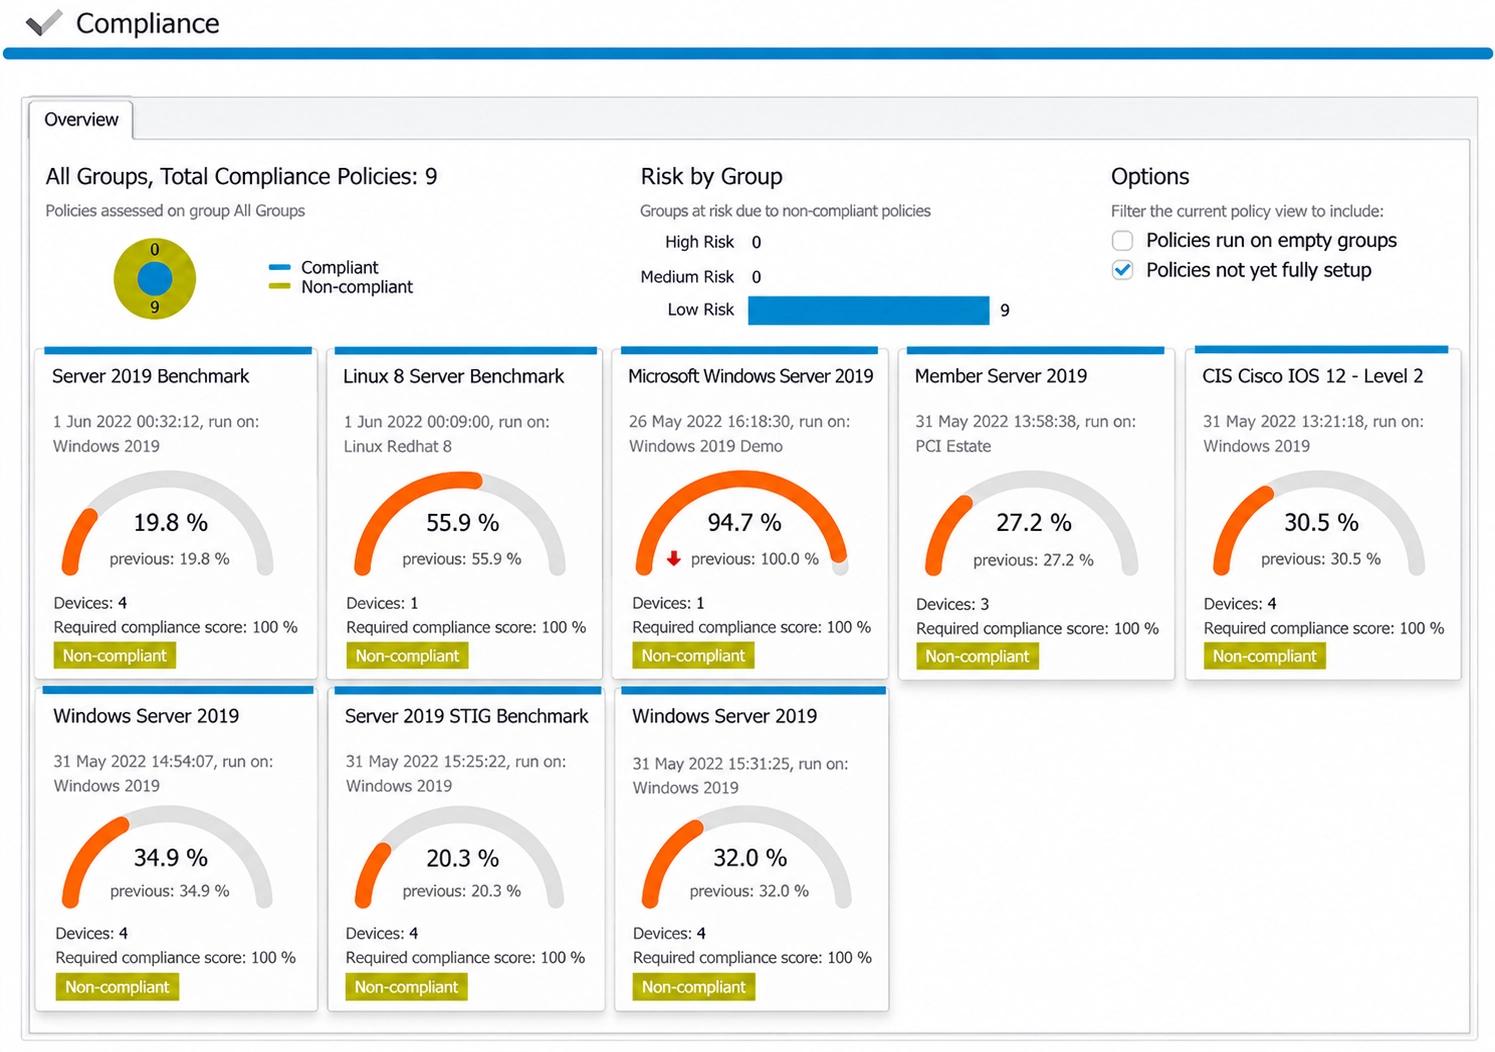
Task: Click the 34.9 % compliance gauge
Action: (x=168, y=859)
